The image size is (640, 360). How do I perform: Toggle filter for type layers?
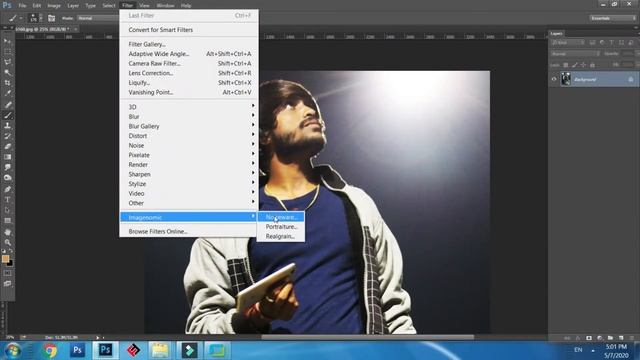pos(611,42)
